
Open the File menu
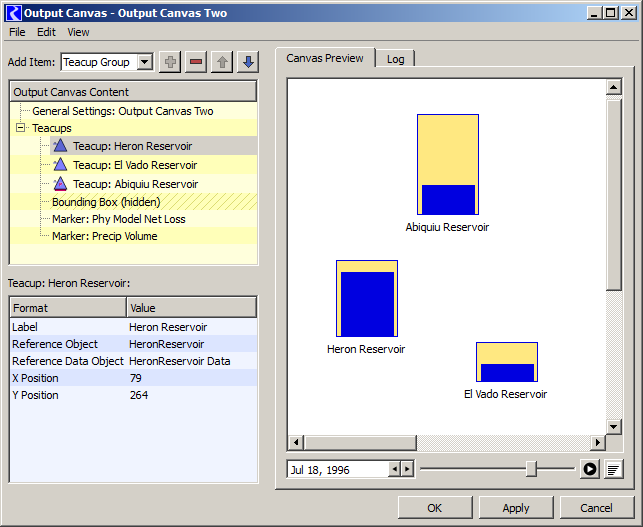(x=17, y=32)
